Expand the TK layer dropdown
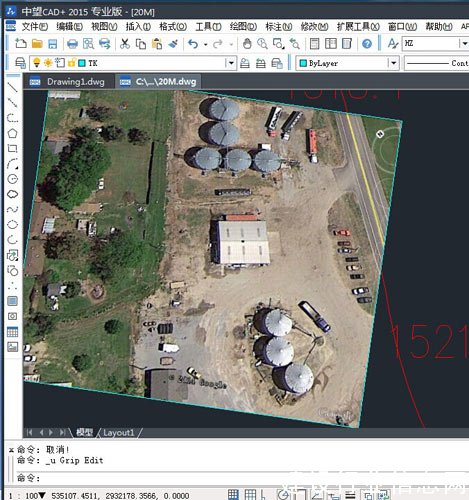Viewport: 469px width, 500px height. click(231, 63)
